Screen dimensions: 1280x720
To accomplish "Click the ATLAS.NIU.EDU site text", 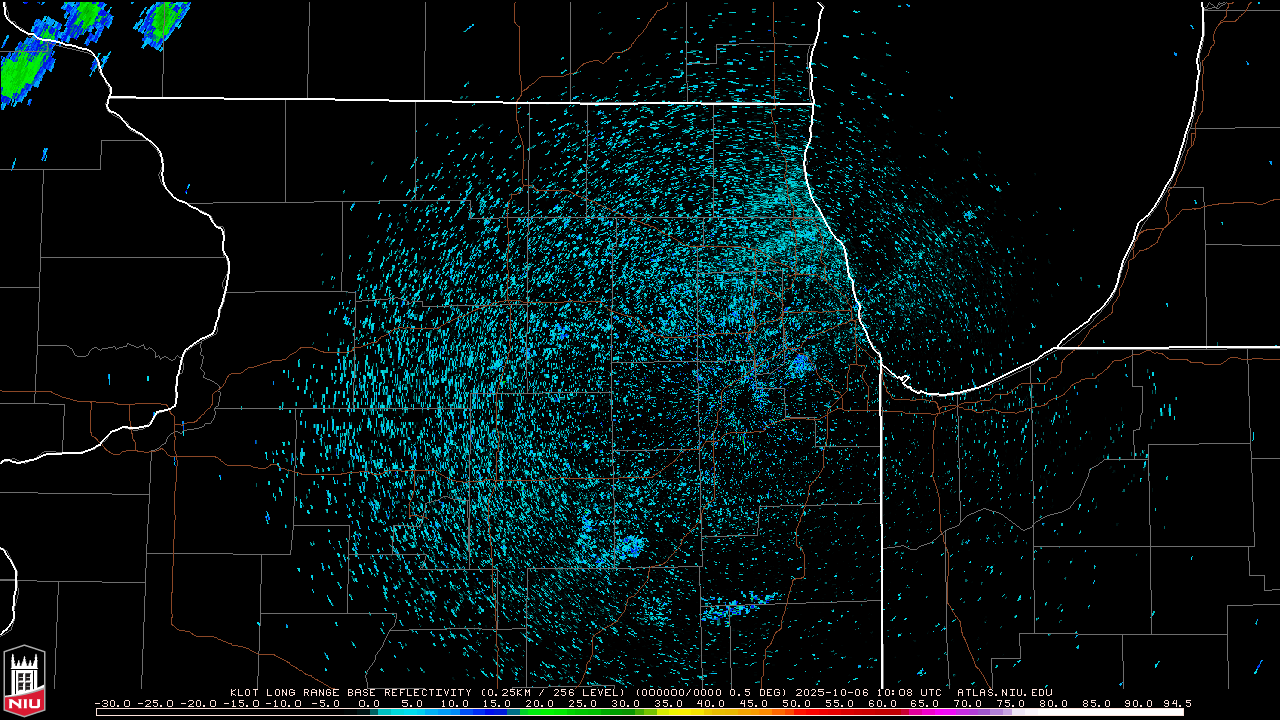I will tap(1004, 692).
